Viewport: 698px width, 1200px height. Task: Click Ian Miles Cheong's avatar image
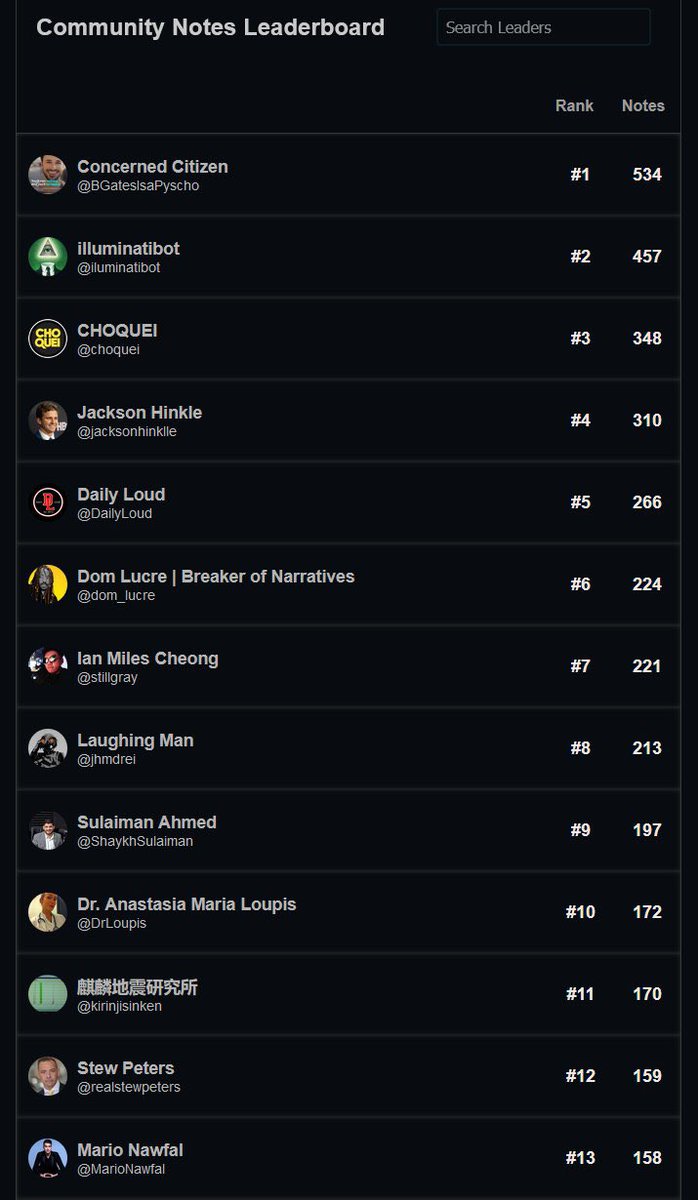pos(48,667)
